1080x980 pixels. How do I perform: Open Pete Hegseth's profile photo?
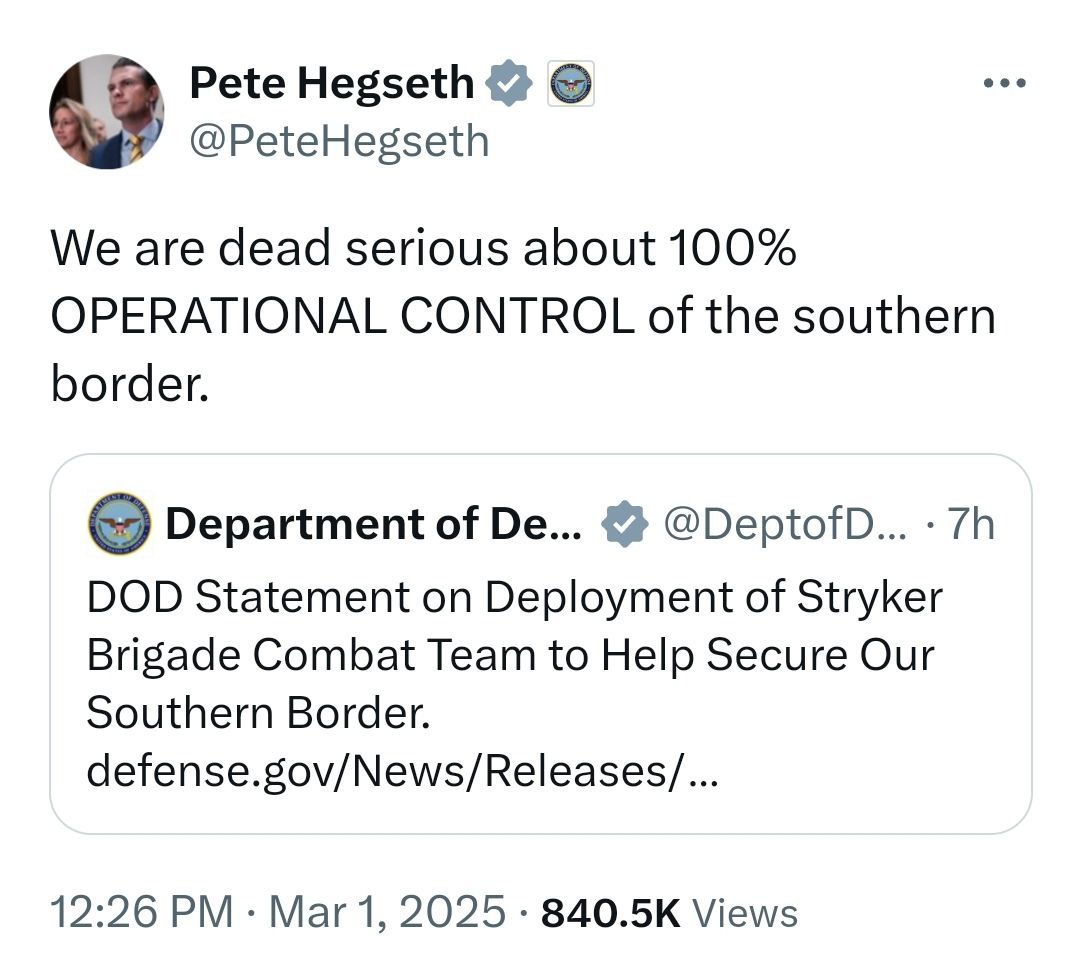tap(107, 112)
